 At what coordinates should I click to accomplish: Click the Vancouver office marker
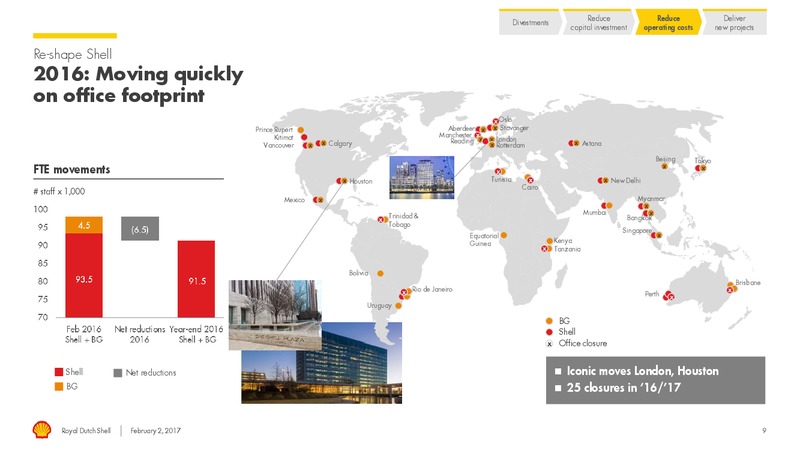[308, 145]
